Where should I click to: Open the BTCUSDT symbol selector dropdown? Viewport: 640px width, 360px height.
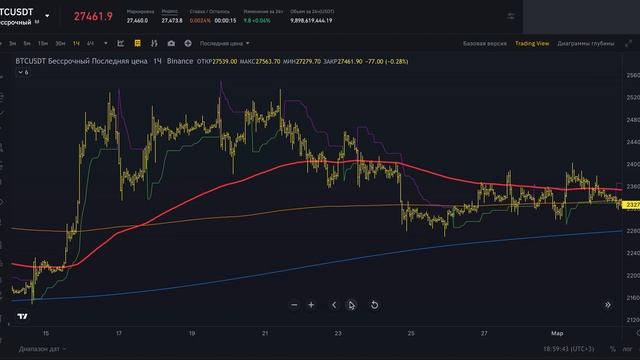click(x=47, y=16)
